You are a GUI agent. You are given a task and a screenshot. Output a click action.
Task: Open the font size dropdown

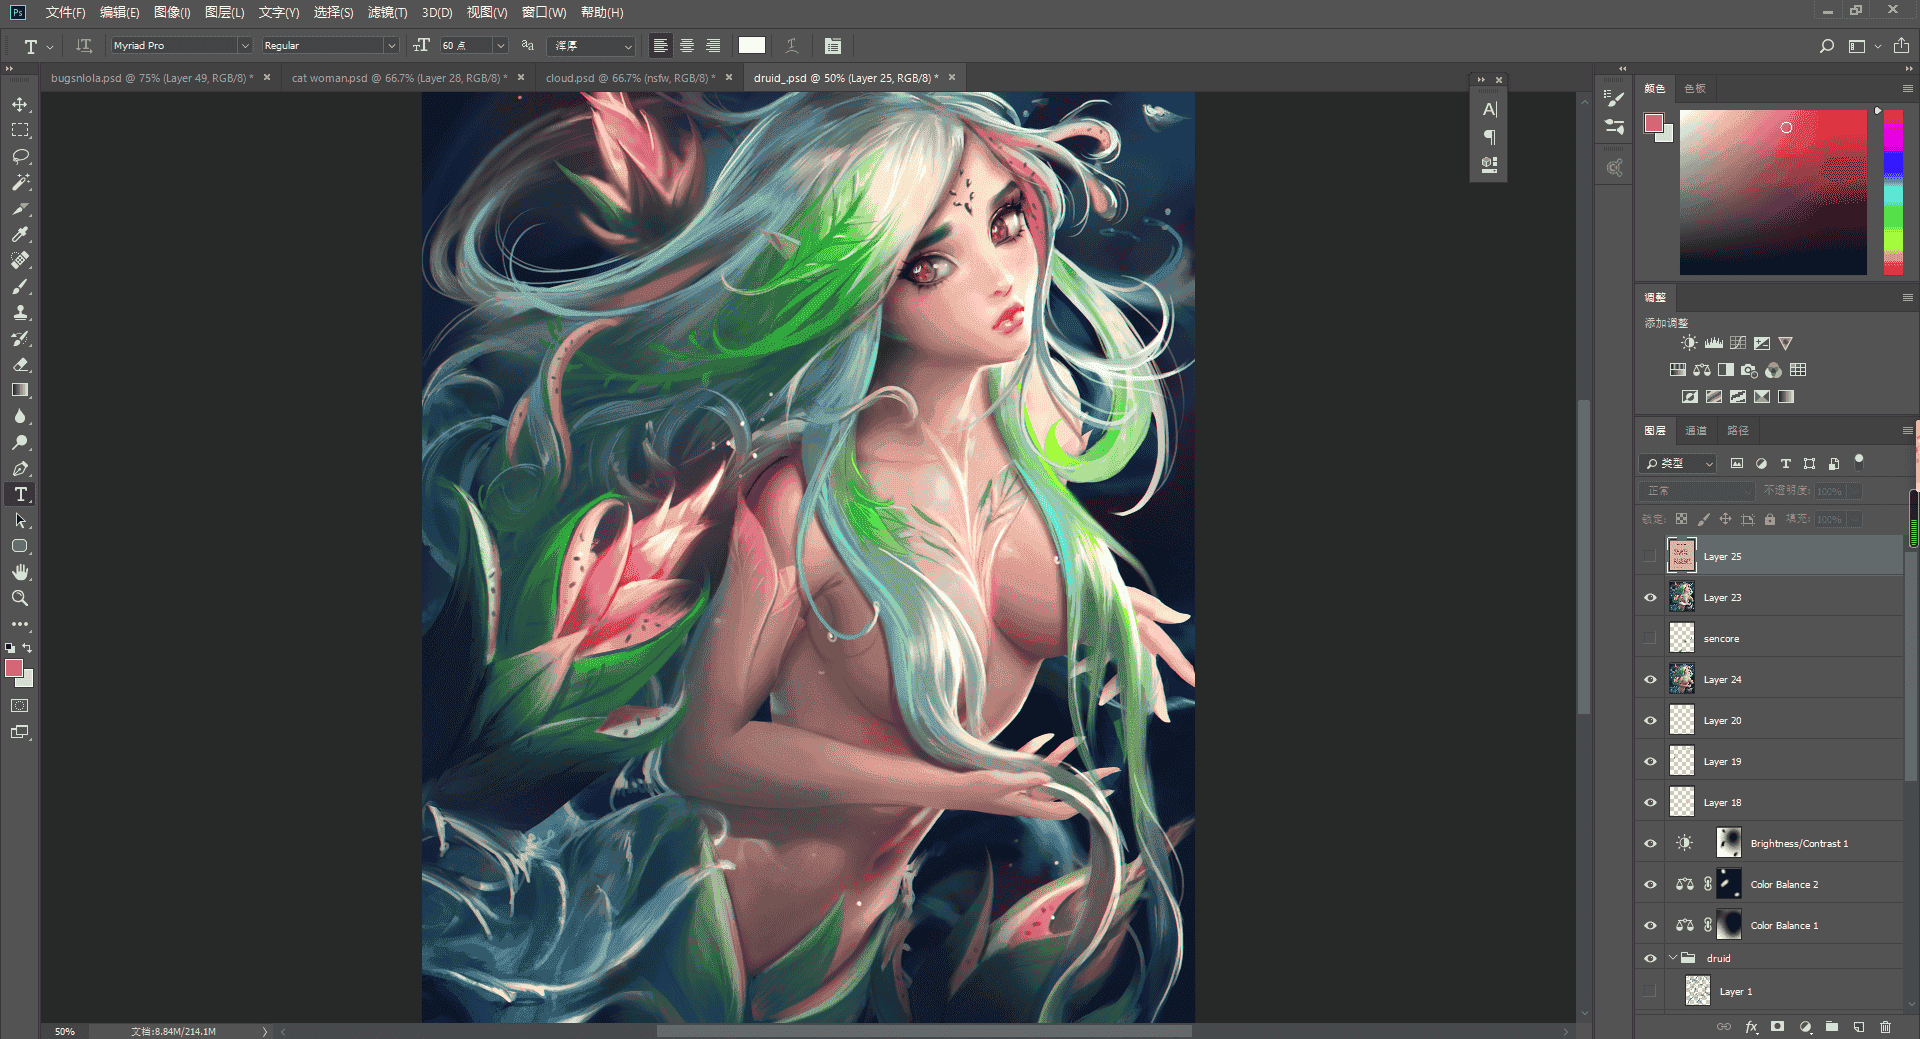[501, 45]
